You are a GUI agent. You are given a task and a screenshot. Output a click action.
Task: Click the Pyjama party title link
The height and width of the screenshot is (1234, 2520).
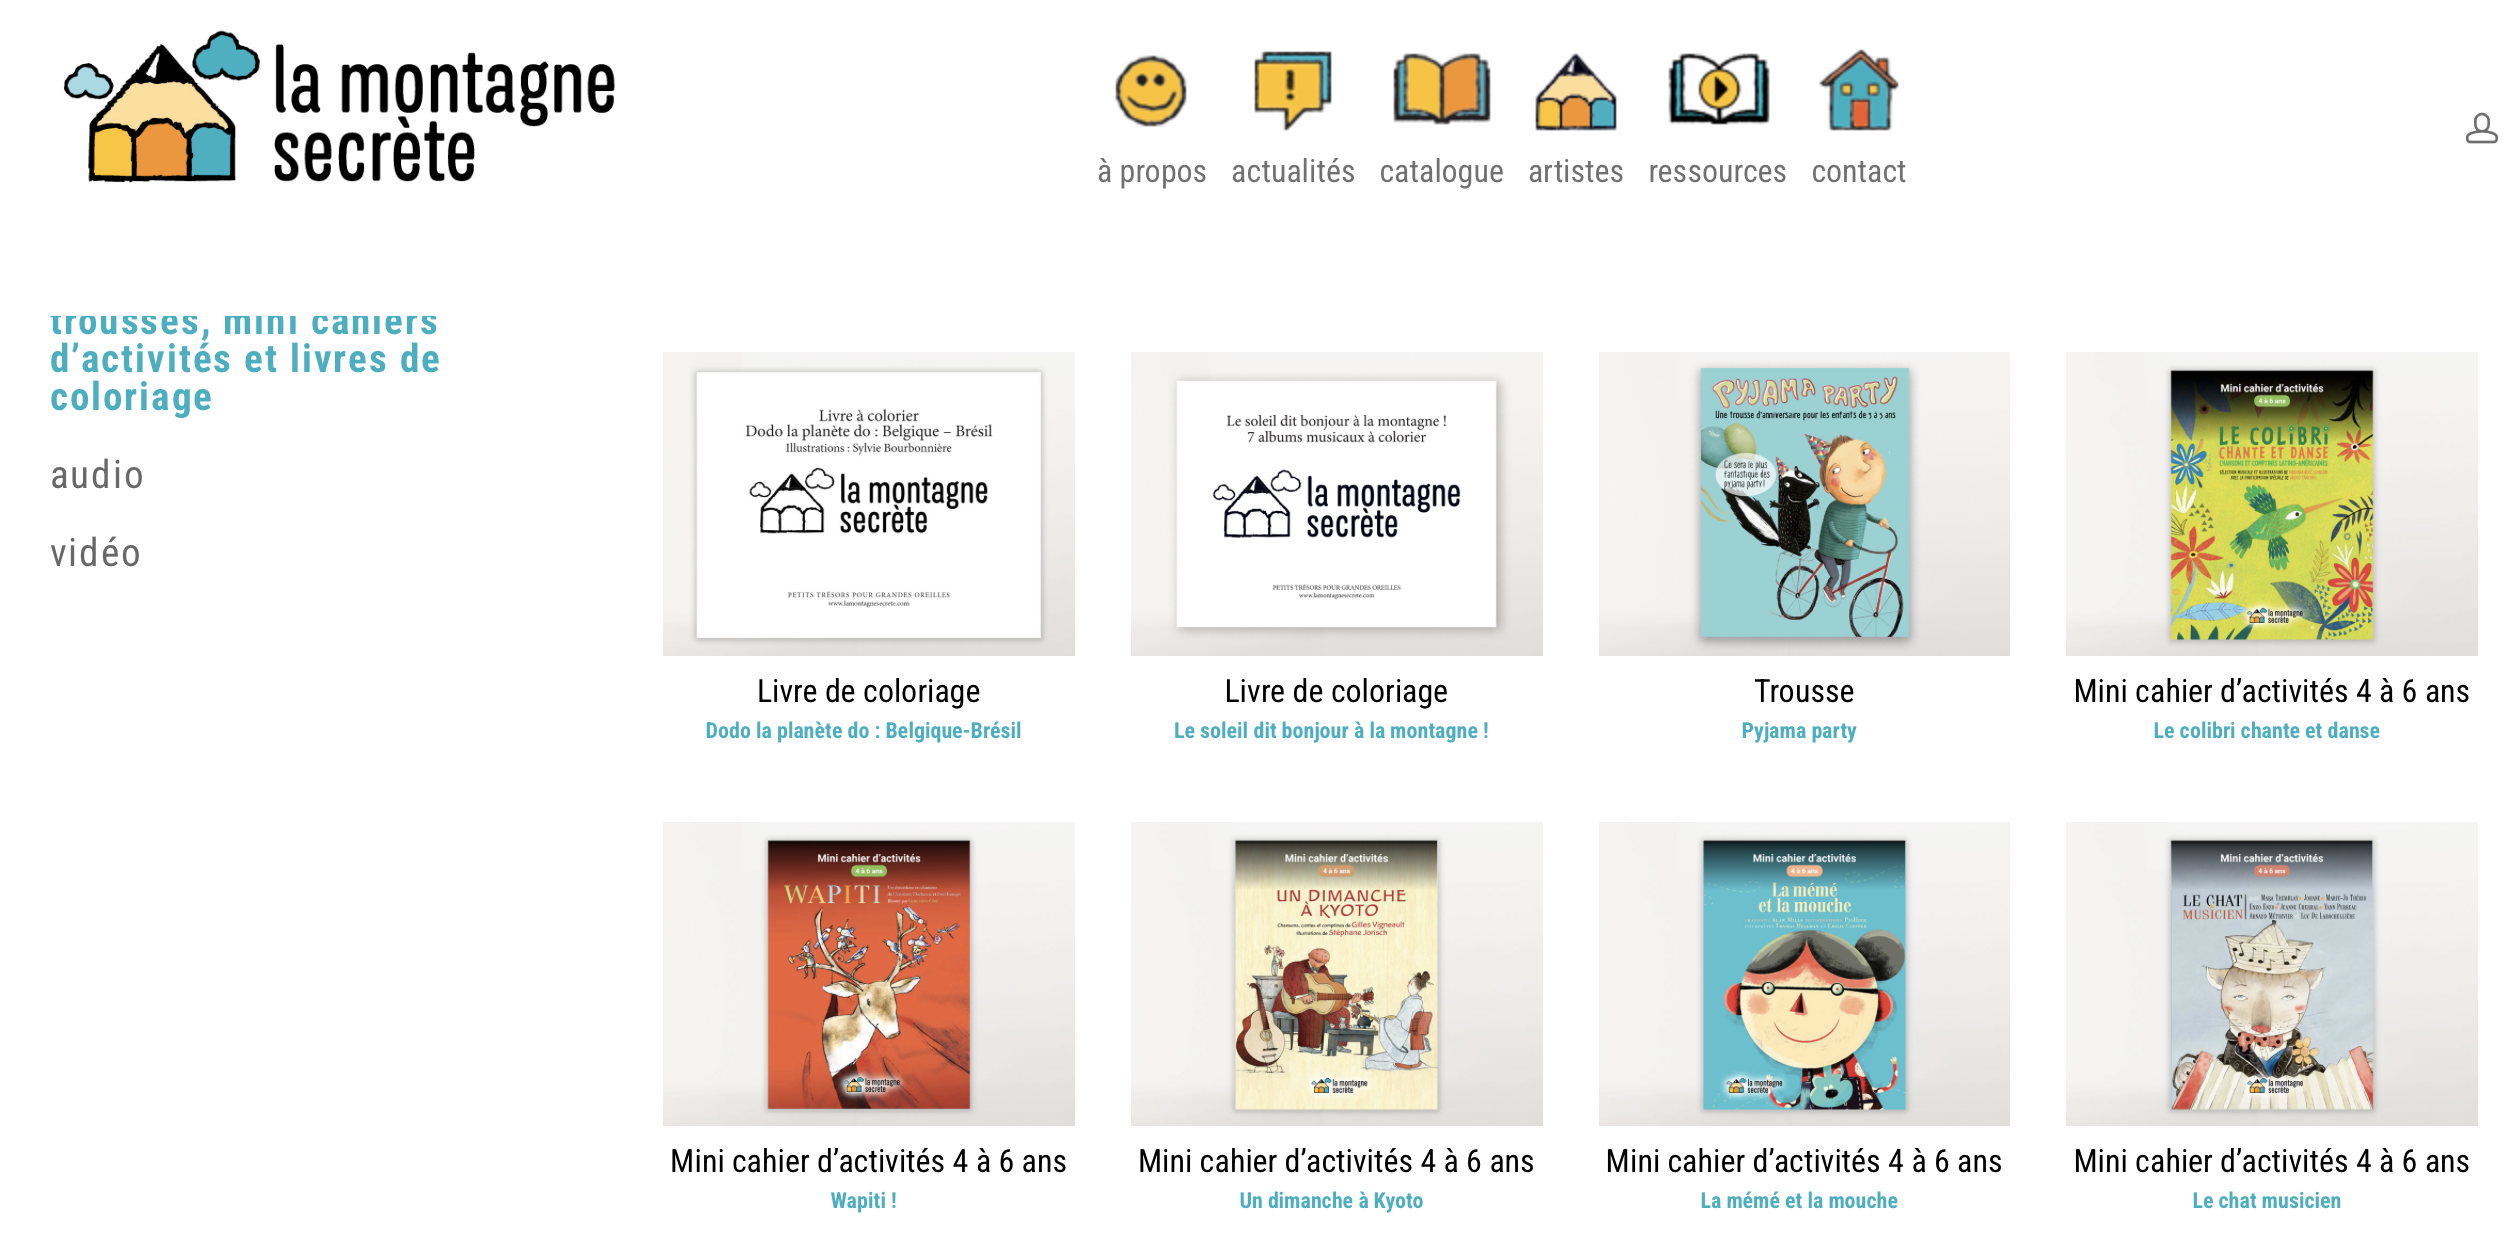click(x=1799, y=731)
